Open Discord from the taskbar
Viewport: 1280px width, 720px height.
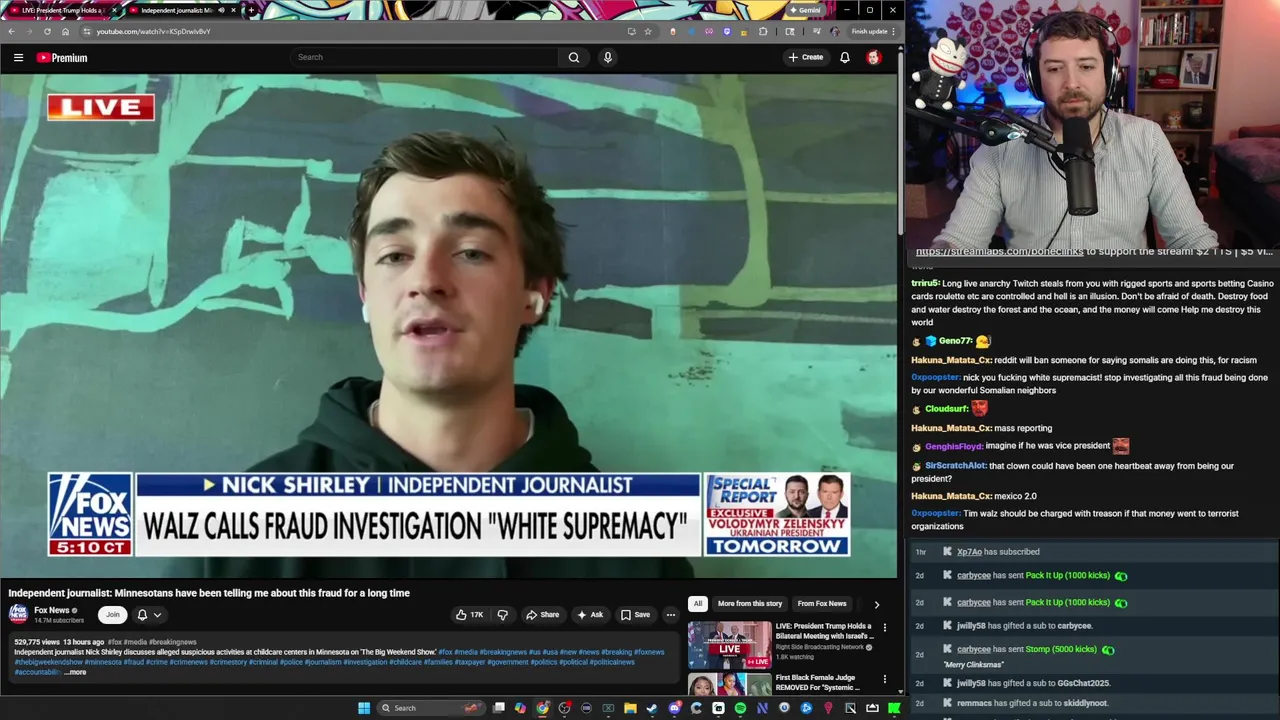click(674, 708)
